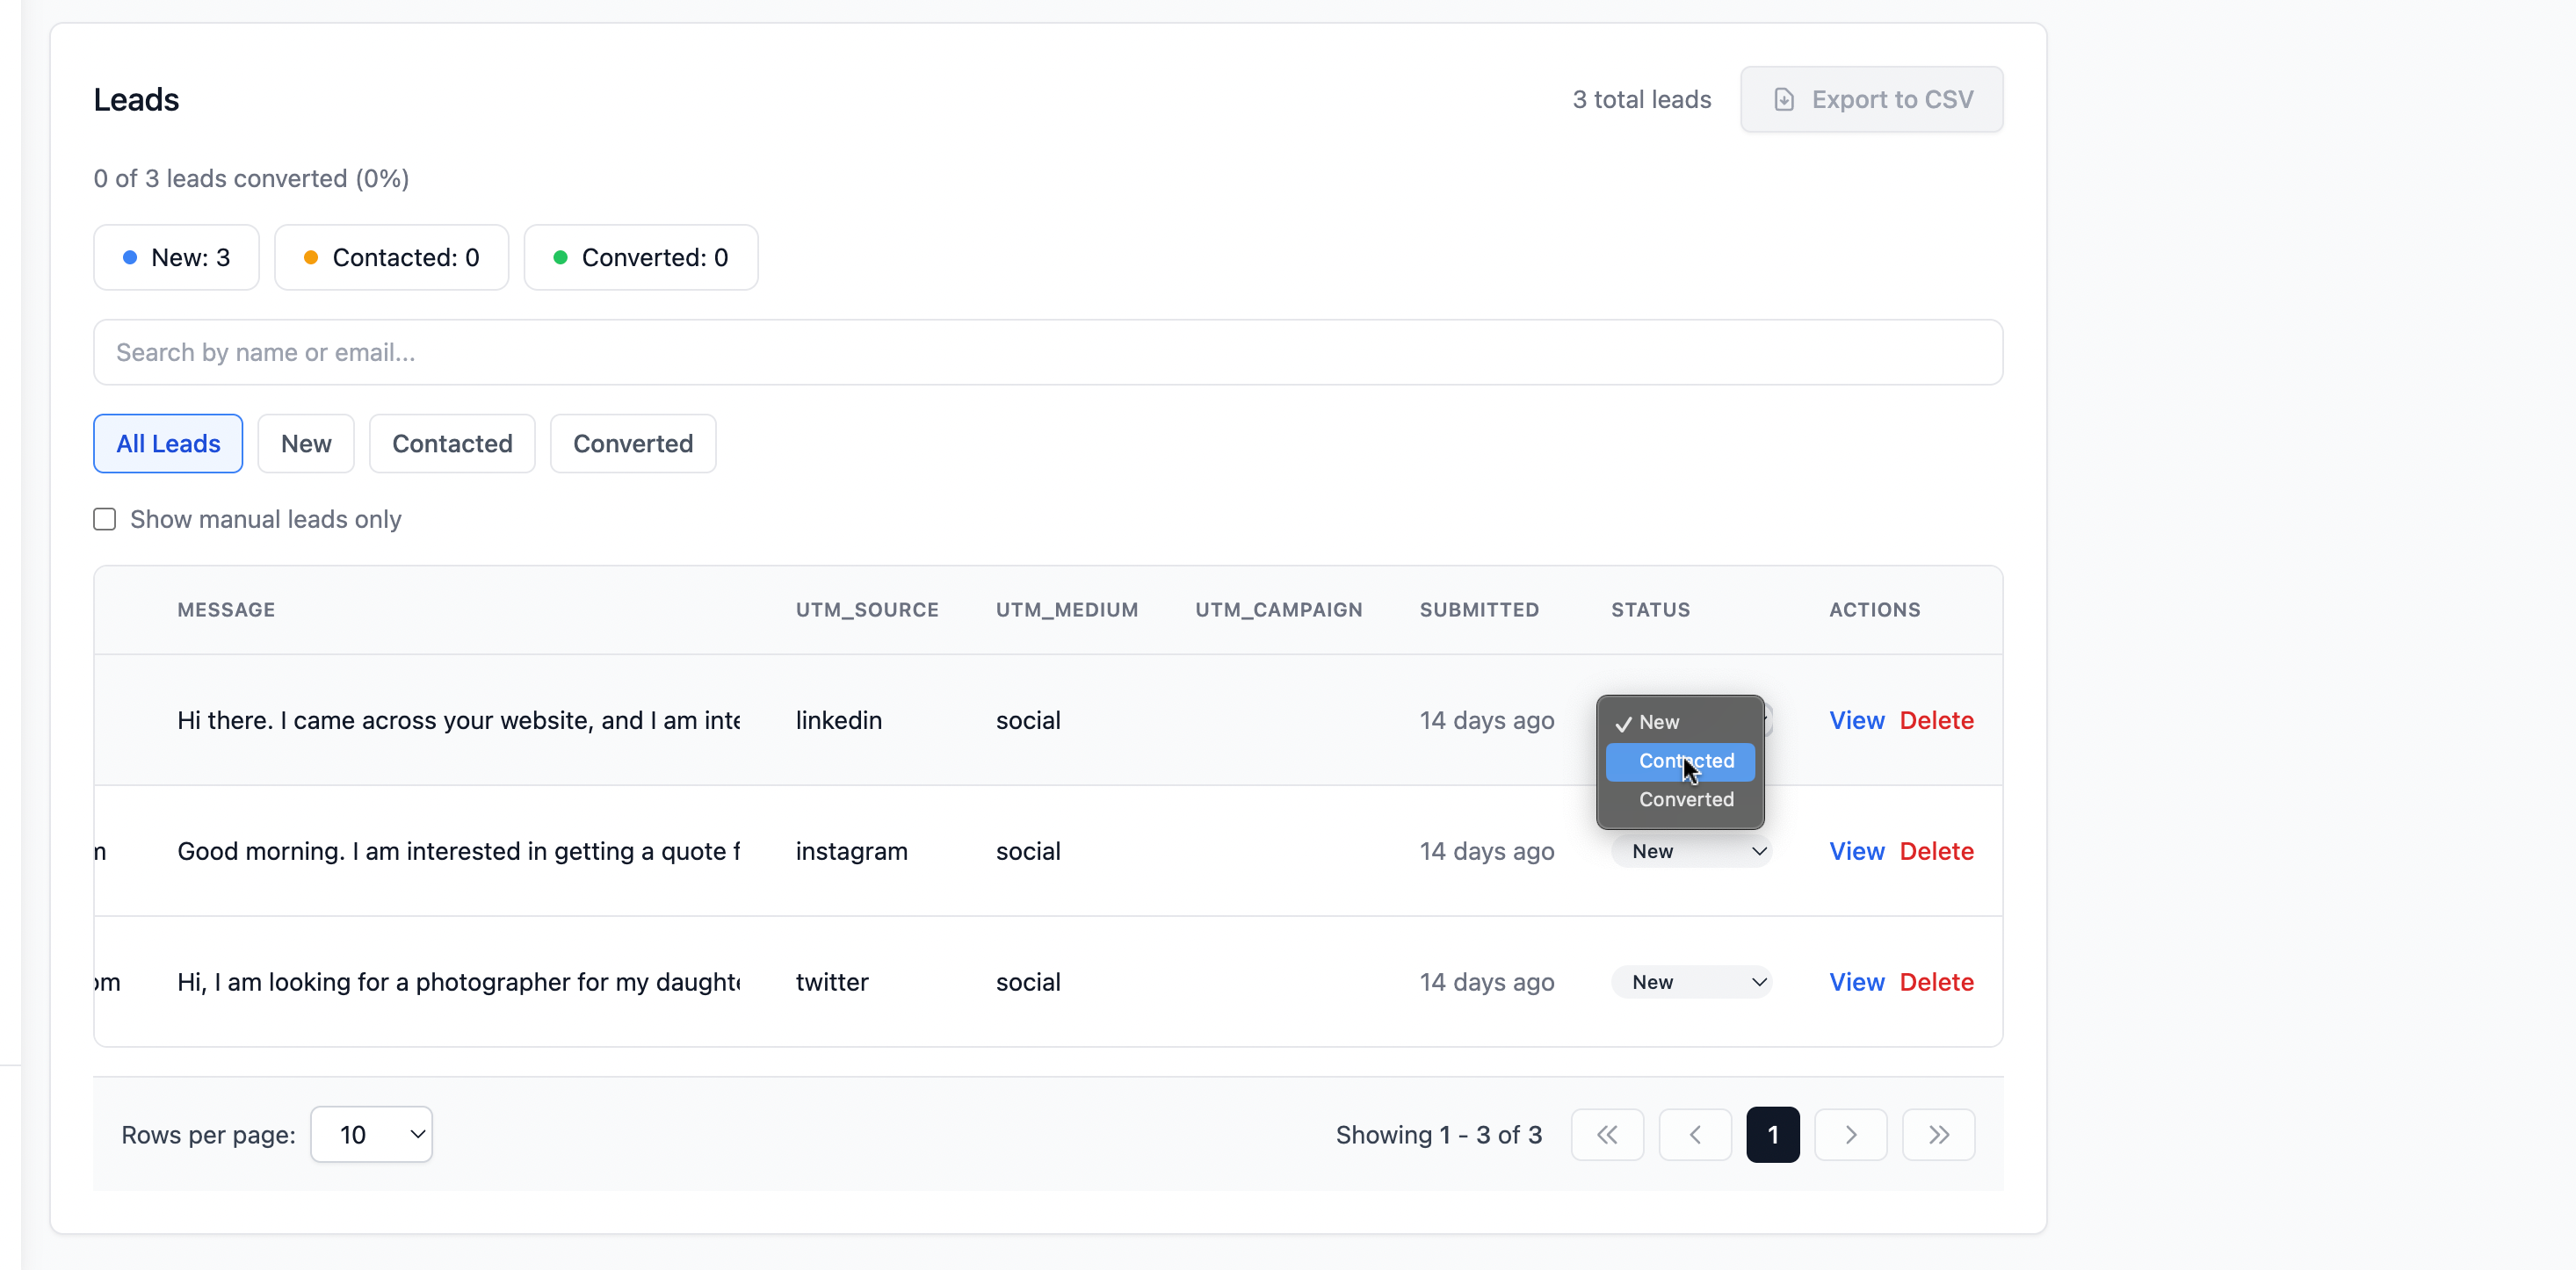Pick the checked New option in status menu
This screenshot has height=1270, width=2576.
point(1680,722)
